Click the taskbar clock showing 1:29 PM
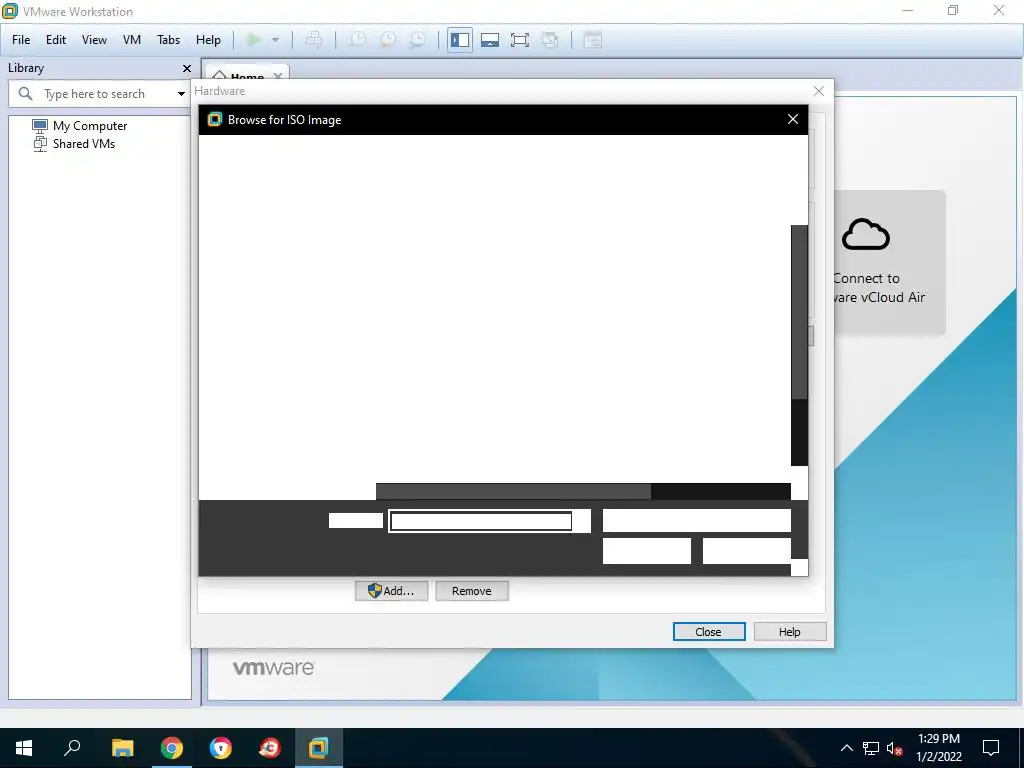Image resolution: width=1024 pixels, height=768 pixels. 938,748
